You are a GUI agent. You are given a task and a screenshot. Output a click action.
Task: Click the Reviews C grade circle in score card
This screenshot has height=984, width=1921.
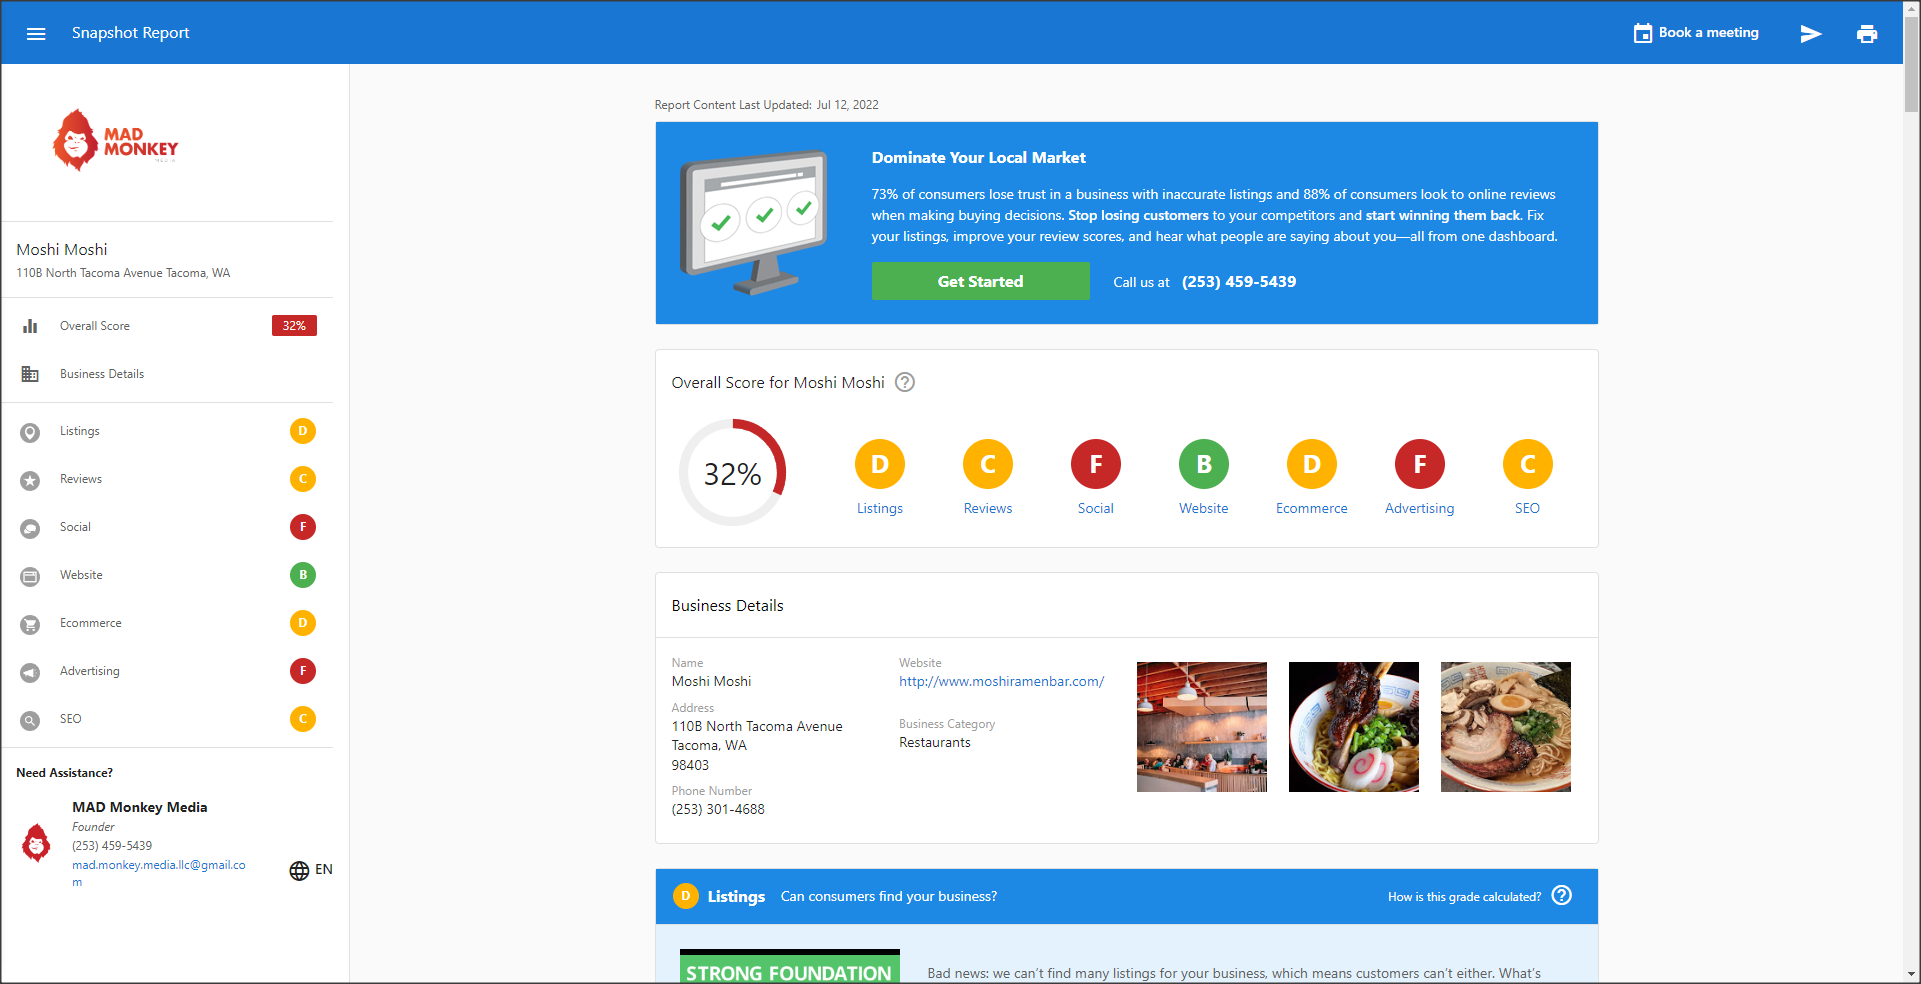coord(988,464)
